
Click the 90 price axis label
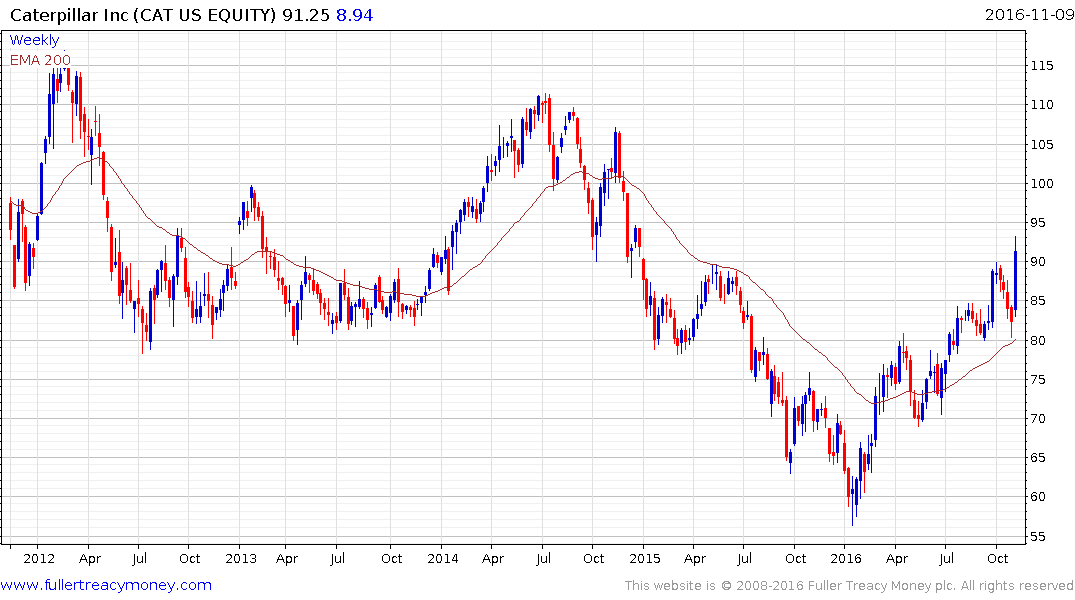1038,261
